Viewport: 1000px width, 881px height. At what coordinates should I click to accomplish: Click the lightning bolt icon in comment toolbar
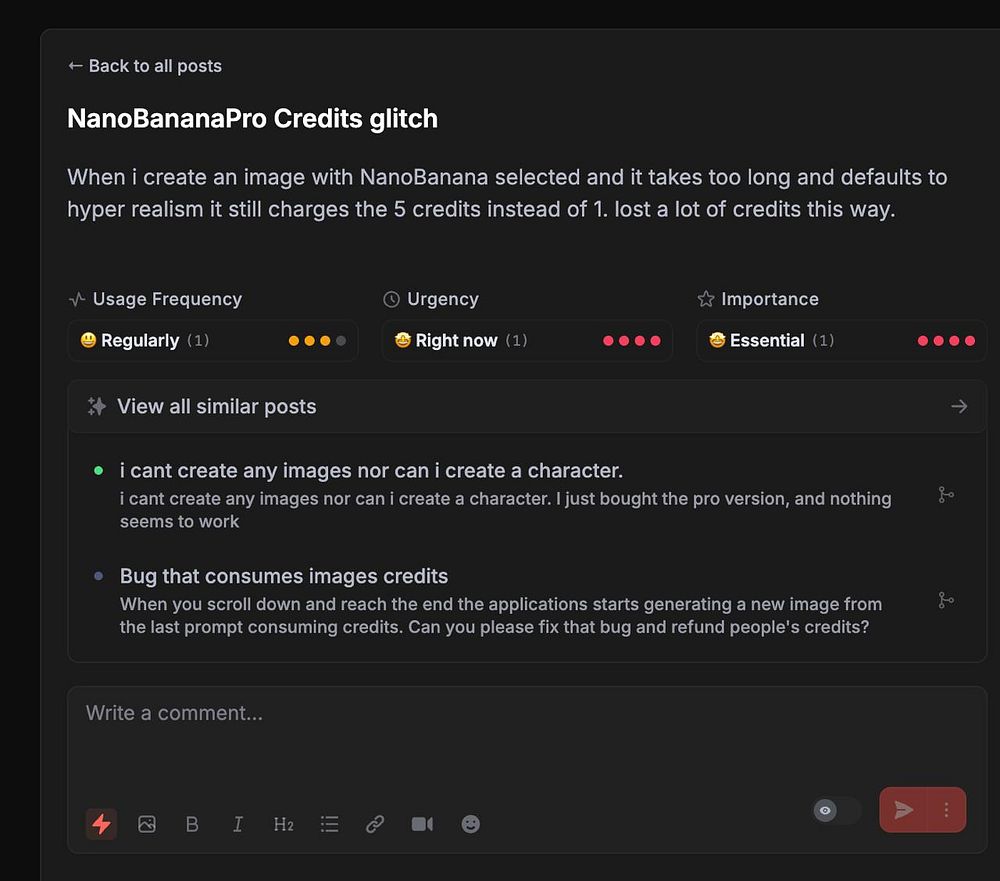(x=101, y=824)
